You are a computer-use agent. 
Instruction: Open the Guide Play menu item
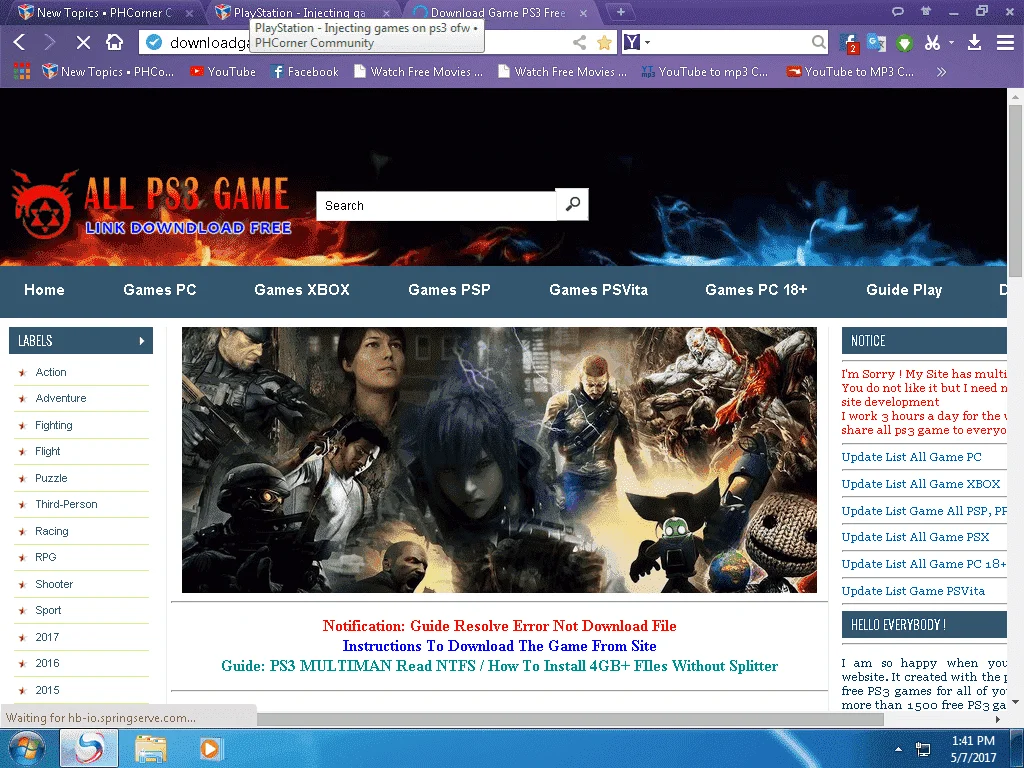pyautogui.click(x=904, y=290)
